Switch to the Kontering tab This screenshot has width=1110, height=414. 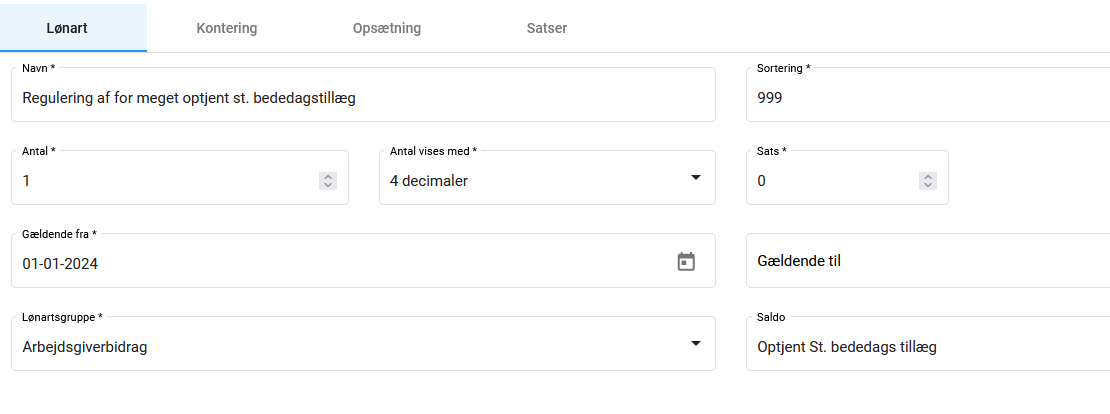click(227, 28)
